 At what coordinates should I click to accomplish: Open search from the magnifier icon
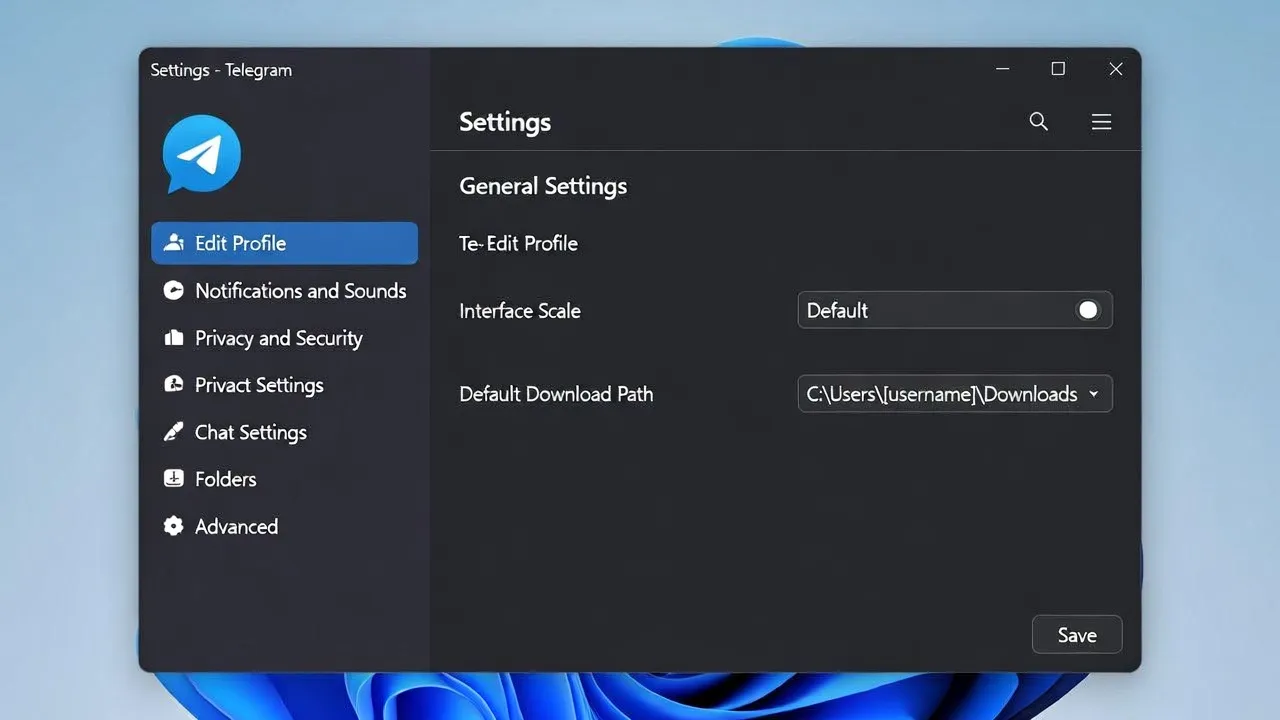pos(1038,121)
